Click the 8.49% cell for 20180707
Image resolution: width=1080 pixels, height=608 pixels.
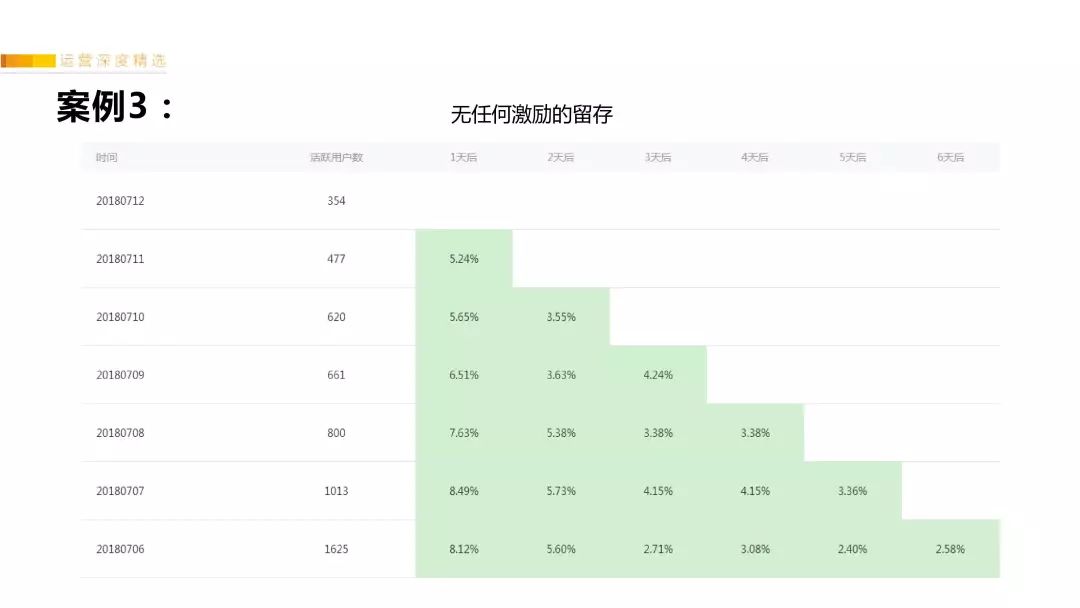pos(464,491)
